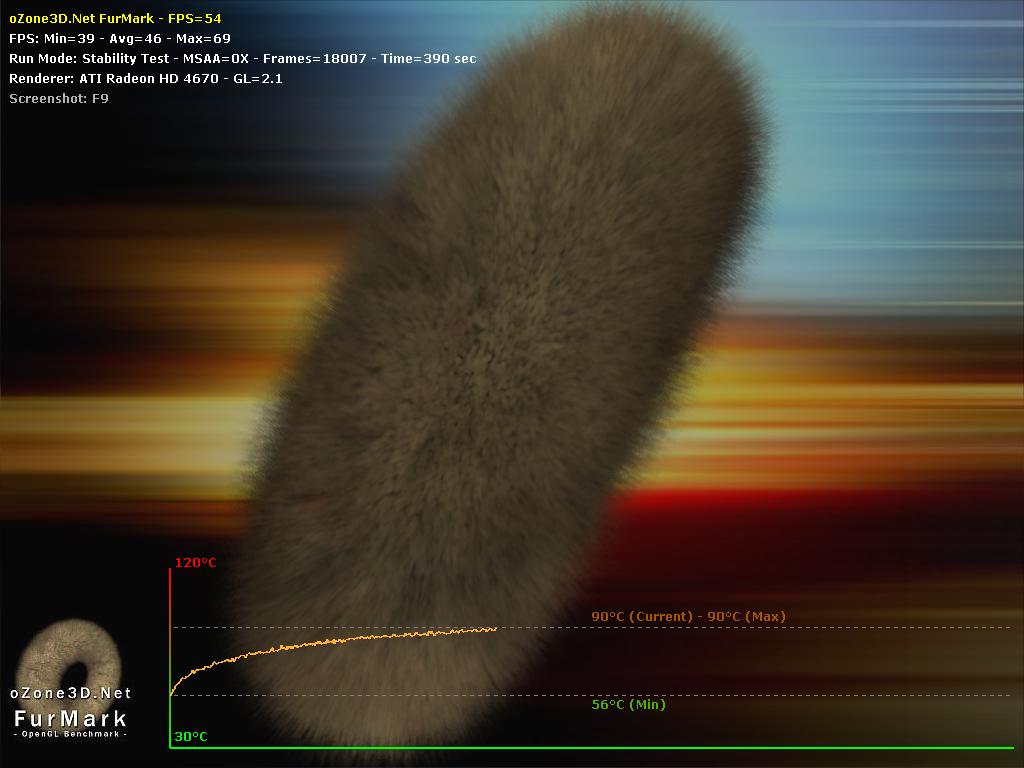This screenshot has height=768, width=1024.
Task: Click the 'oZone3D.Net FurMark - FPS=54' title text
Action: point(115,18)
